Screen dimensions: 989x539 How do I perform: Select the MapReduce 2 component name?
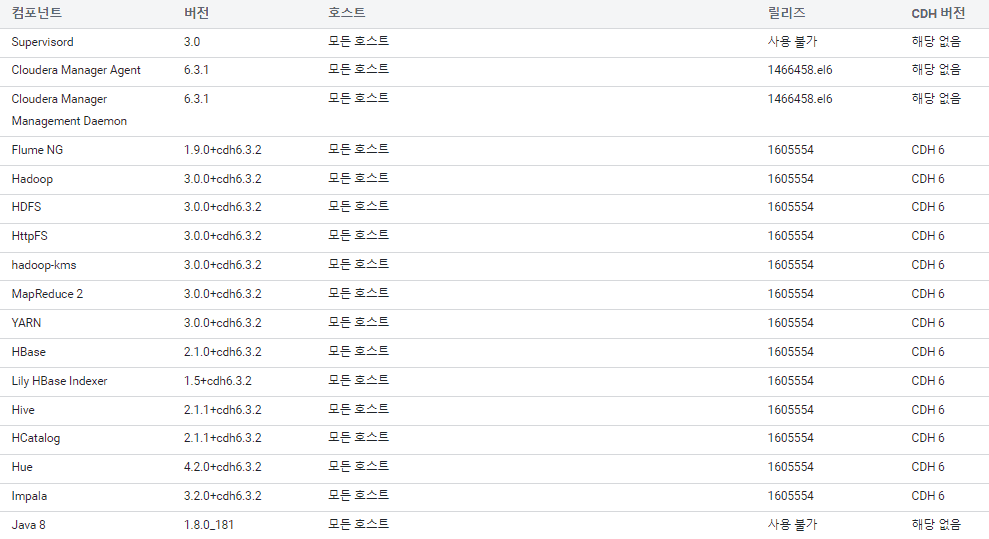click(x=47, y=294)
